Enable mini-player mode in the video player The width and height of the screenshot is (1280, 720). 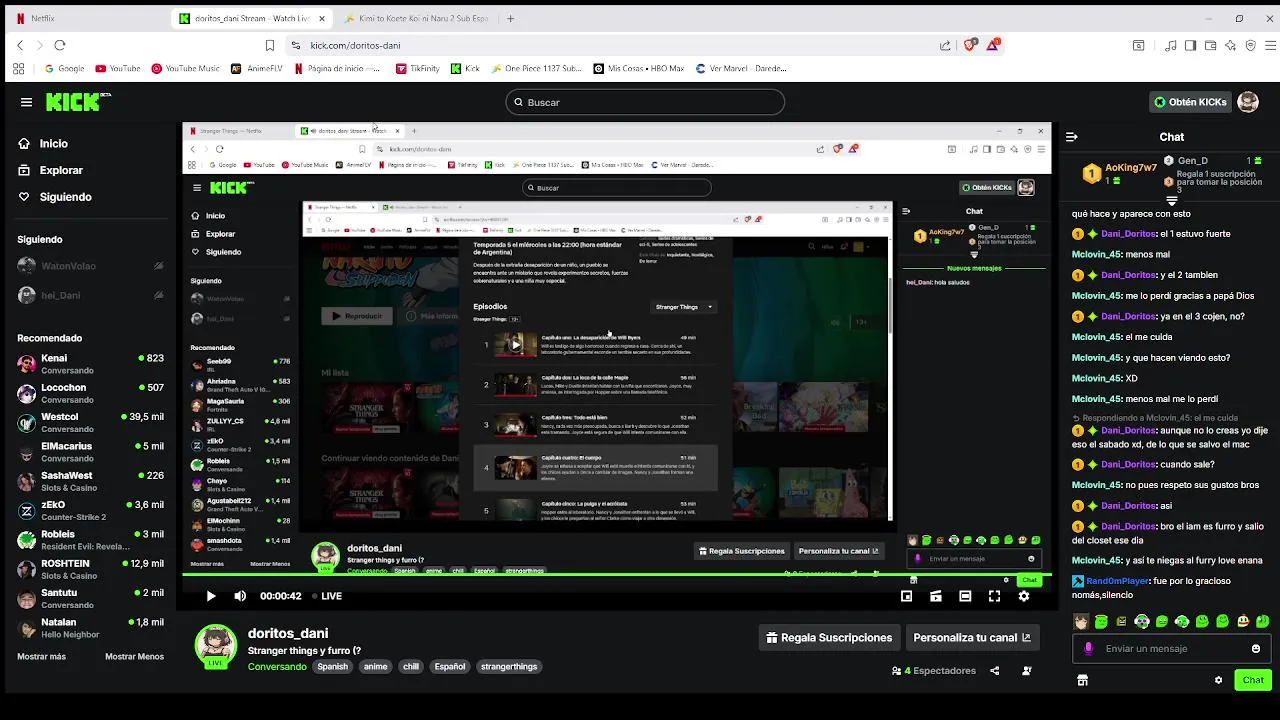click(x=906, y=596)
